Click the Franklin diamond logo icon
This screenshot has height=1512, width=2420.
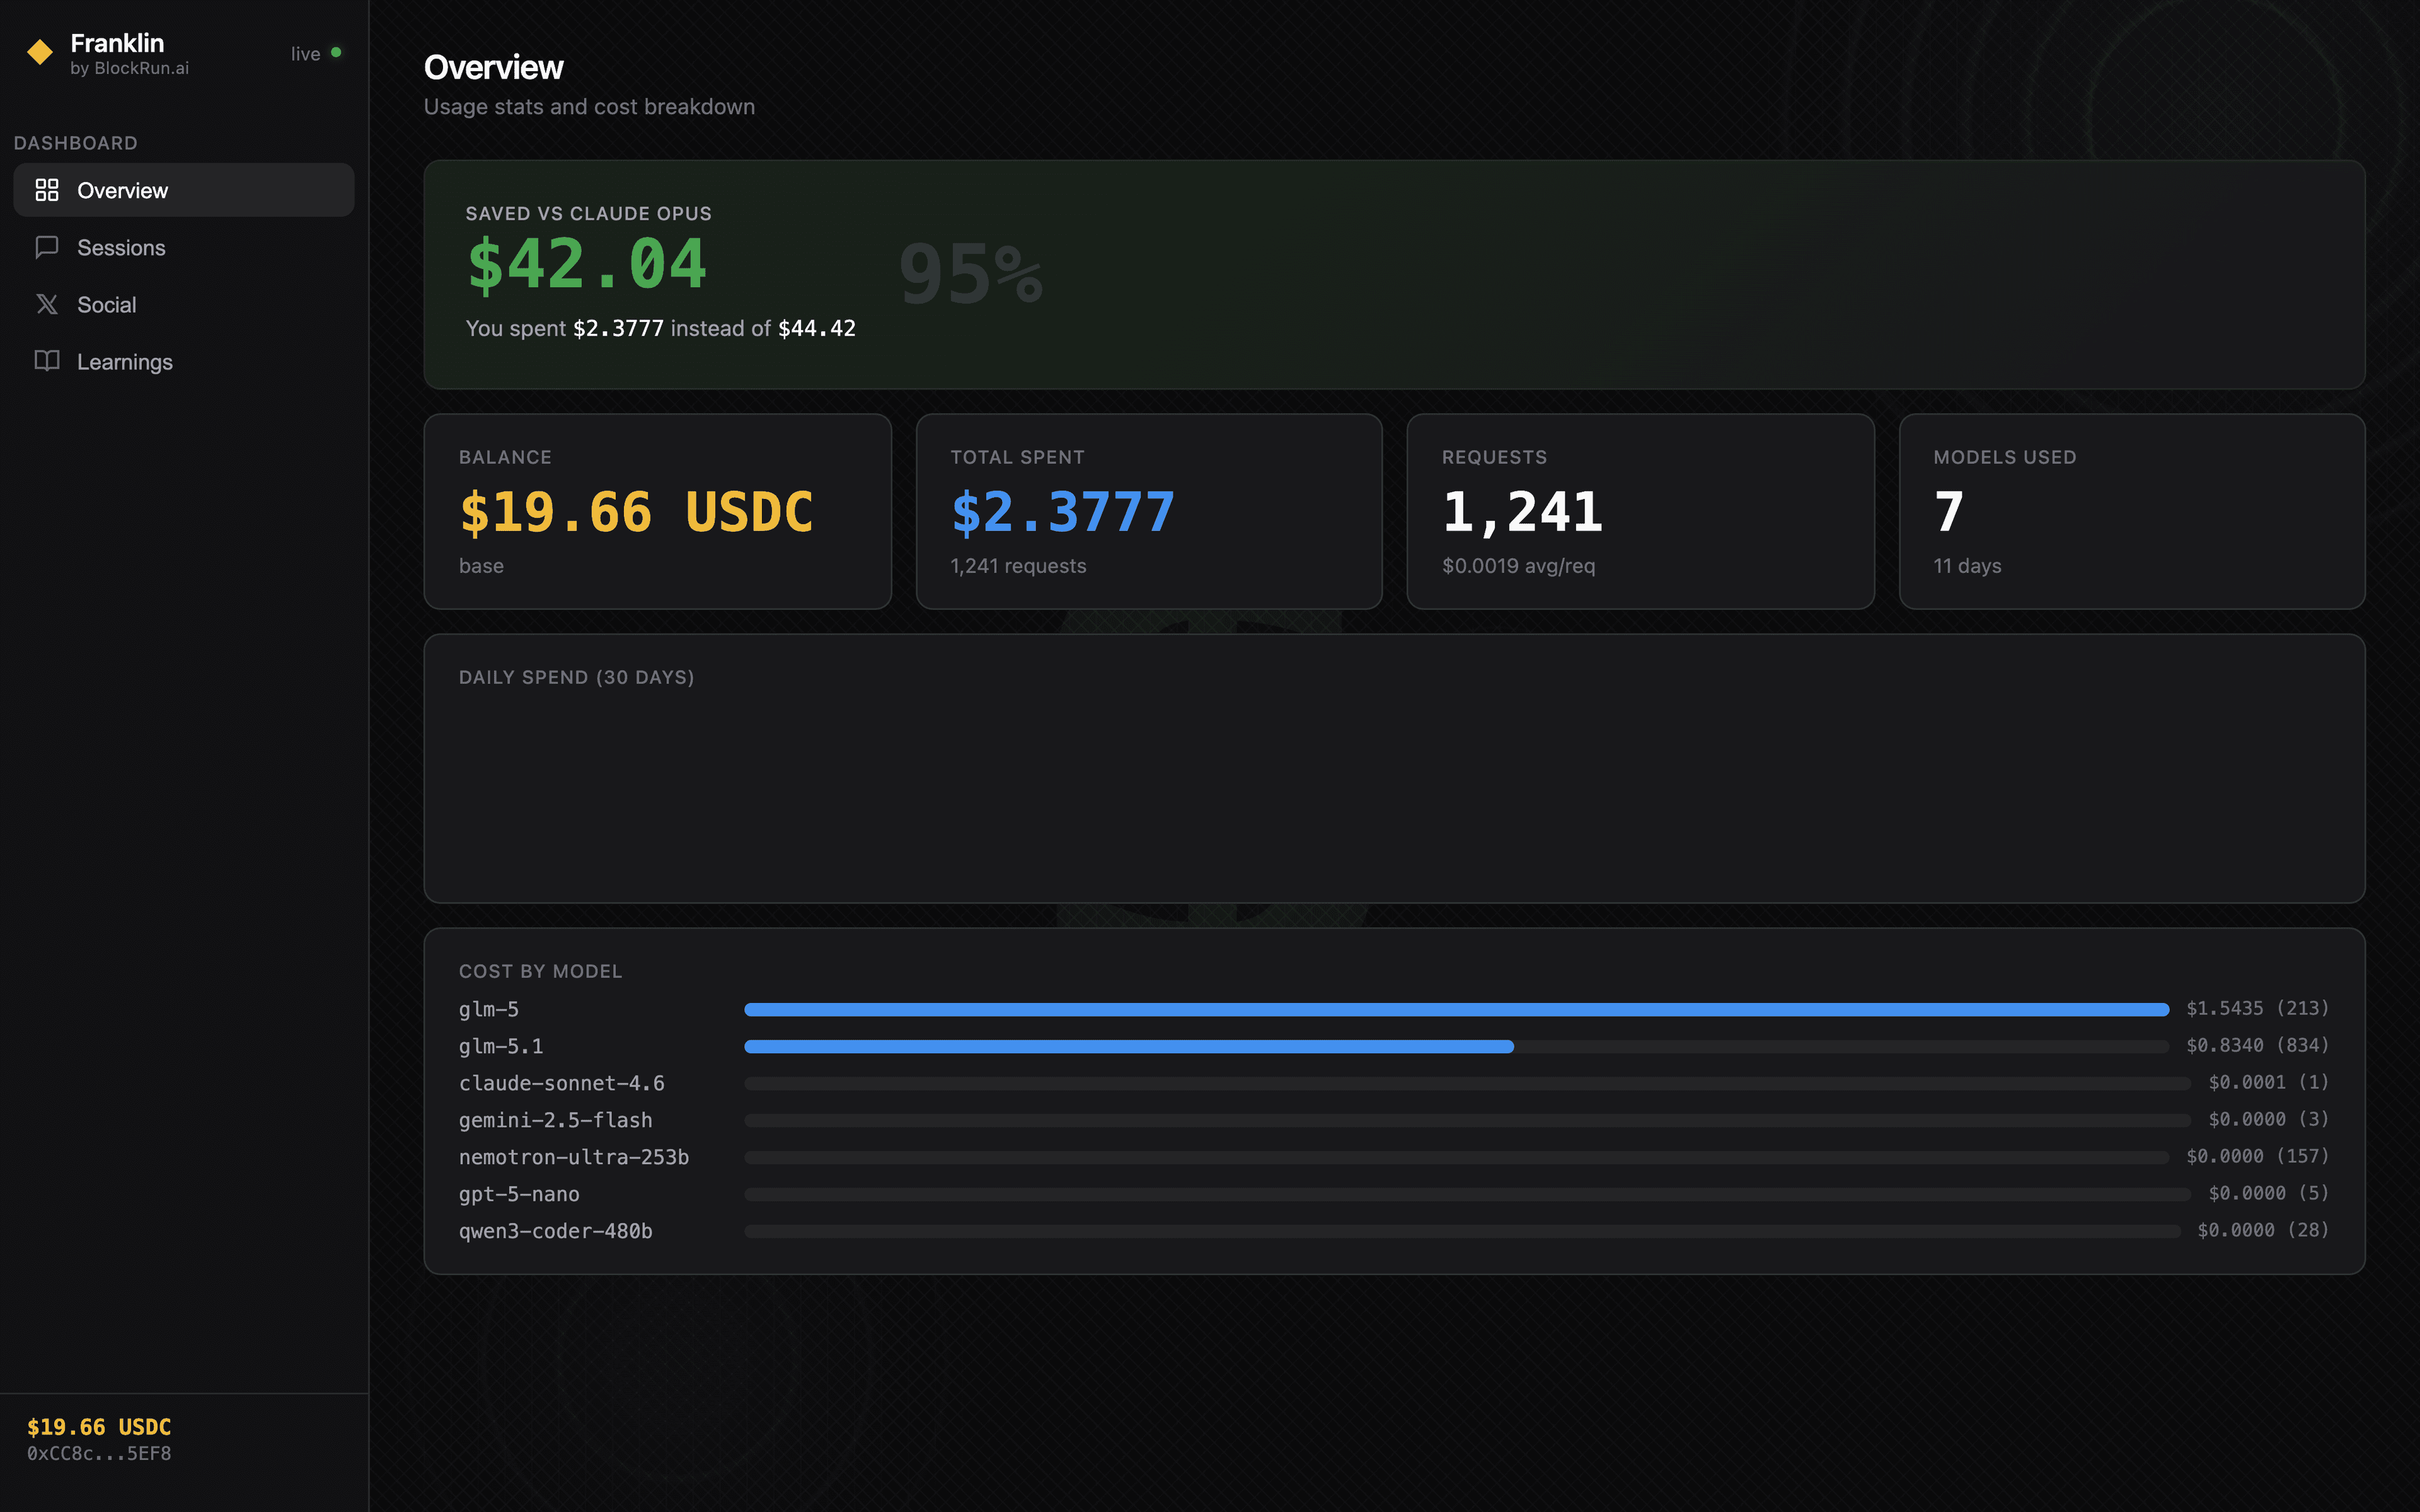40,52
